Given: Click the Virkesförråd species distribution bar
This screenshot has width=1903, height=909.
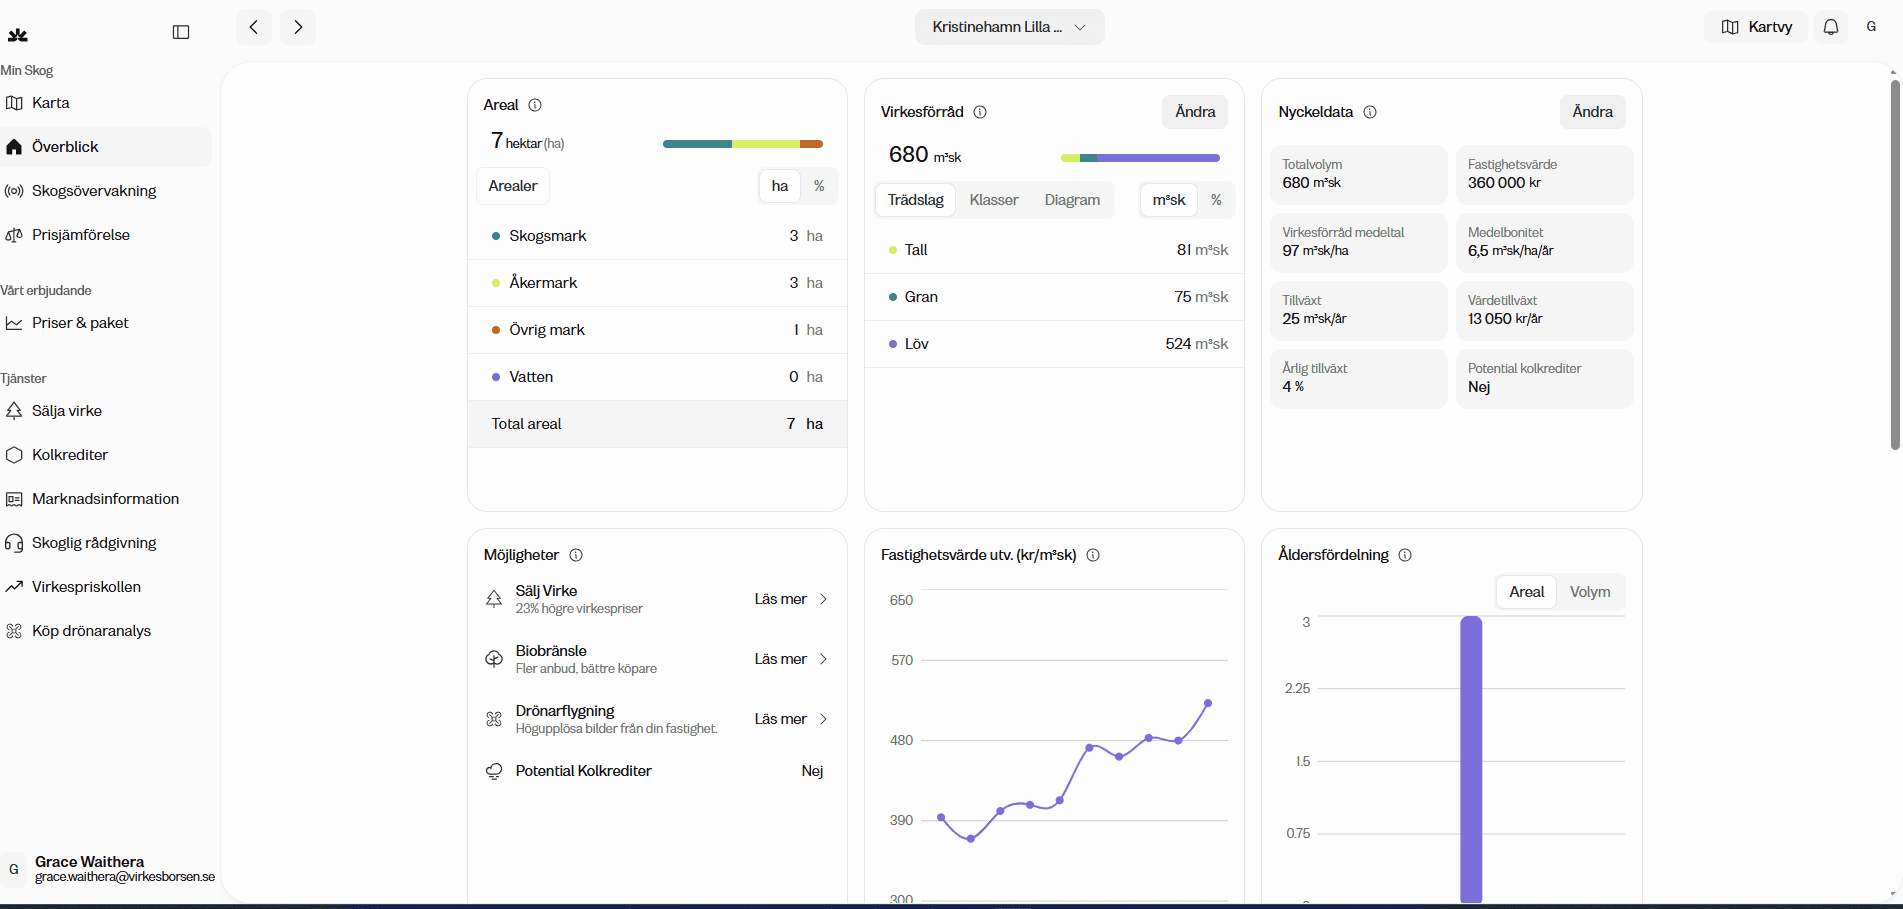Looking at the screenshot, I should pos(1140,158).
